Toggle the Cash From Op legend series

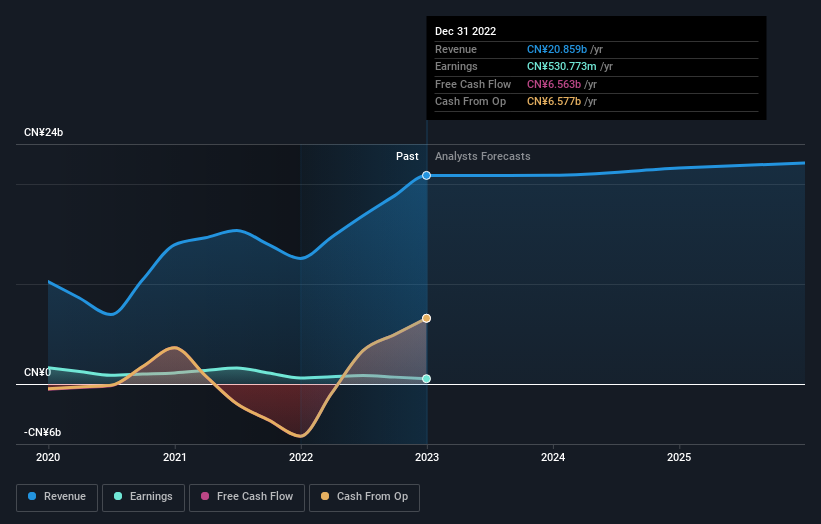pos(364,497)
